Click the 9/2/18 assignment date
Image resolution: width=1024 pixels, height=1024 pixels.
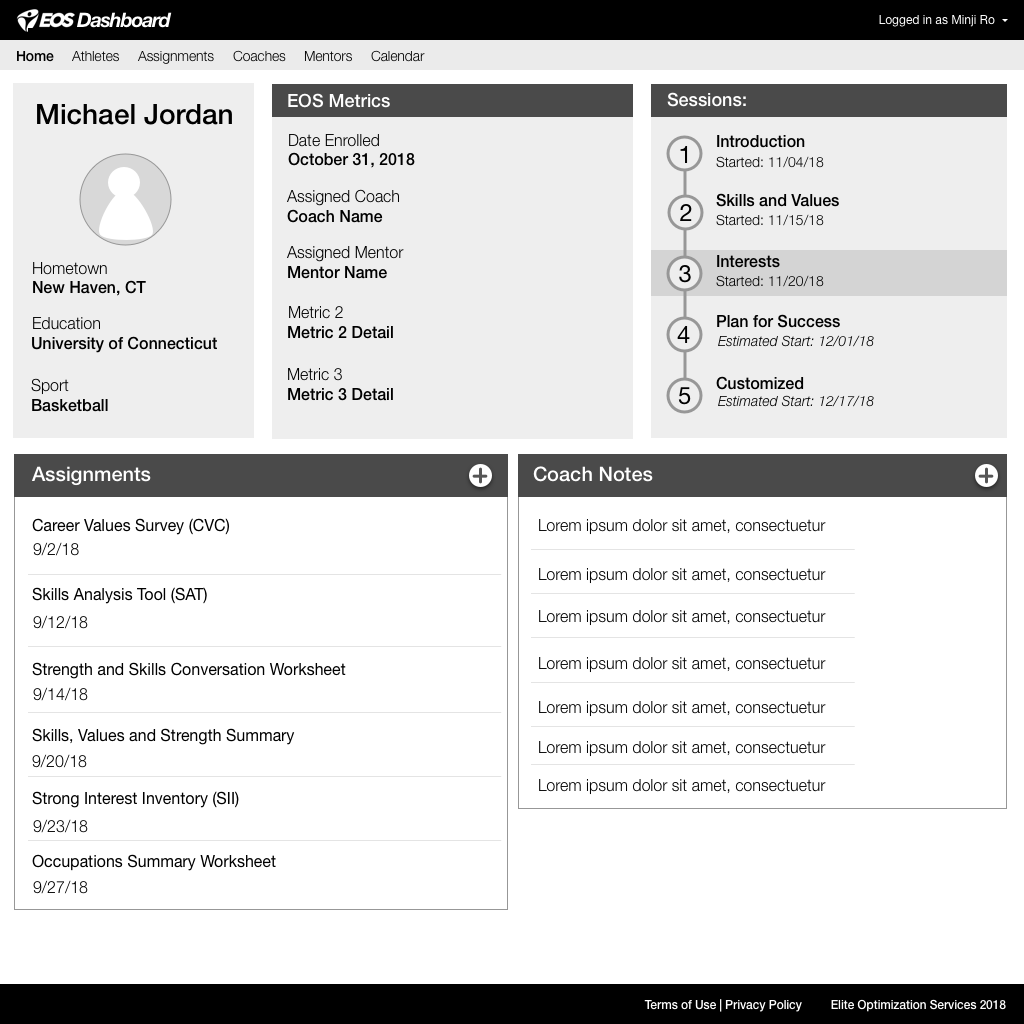pos(56,549)
